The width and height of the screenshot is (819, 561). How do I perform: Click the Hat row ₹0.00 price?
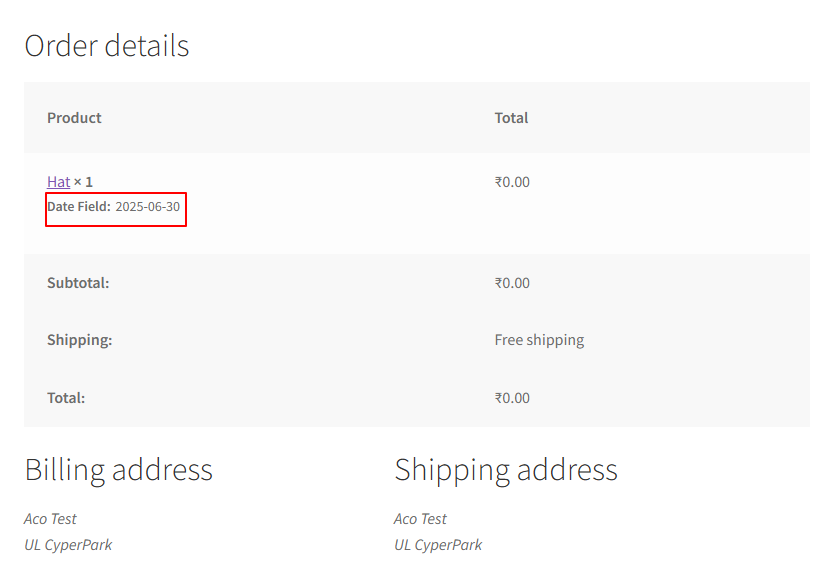[512, 182]
